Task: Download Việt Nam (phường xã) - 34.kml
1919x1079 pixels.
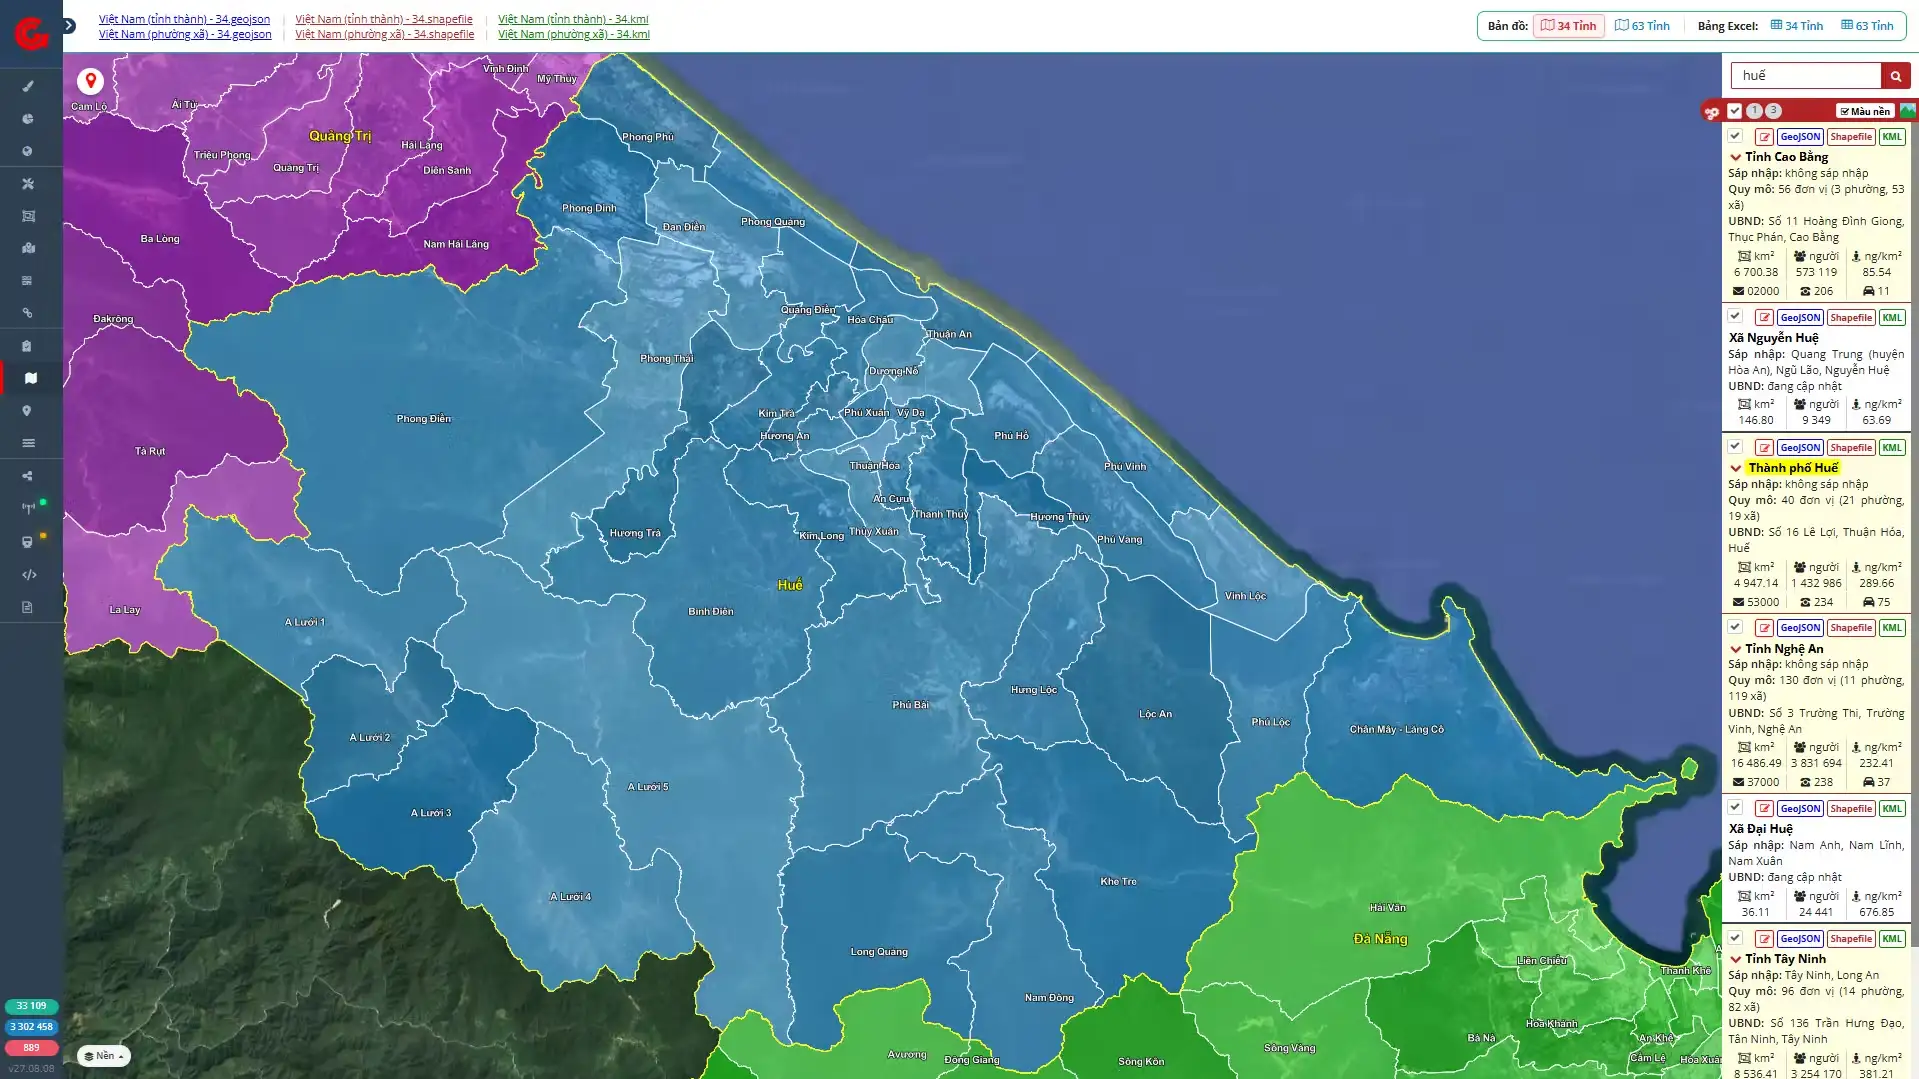Action: (574, 34)
